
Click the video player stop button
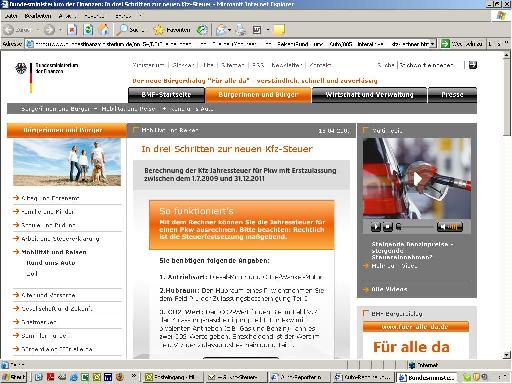coord(387,227)
